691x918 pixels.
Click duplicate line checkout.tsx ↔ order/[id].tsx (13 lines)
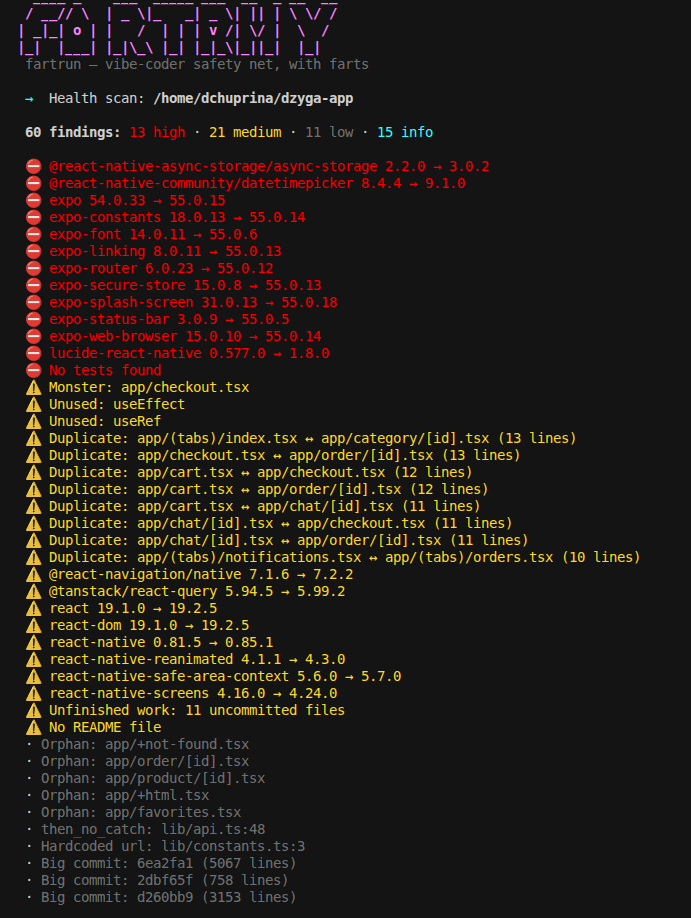(285, 455)
